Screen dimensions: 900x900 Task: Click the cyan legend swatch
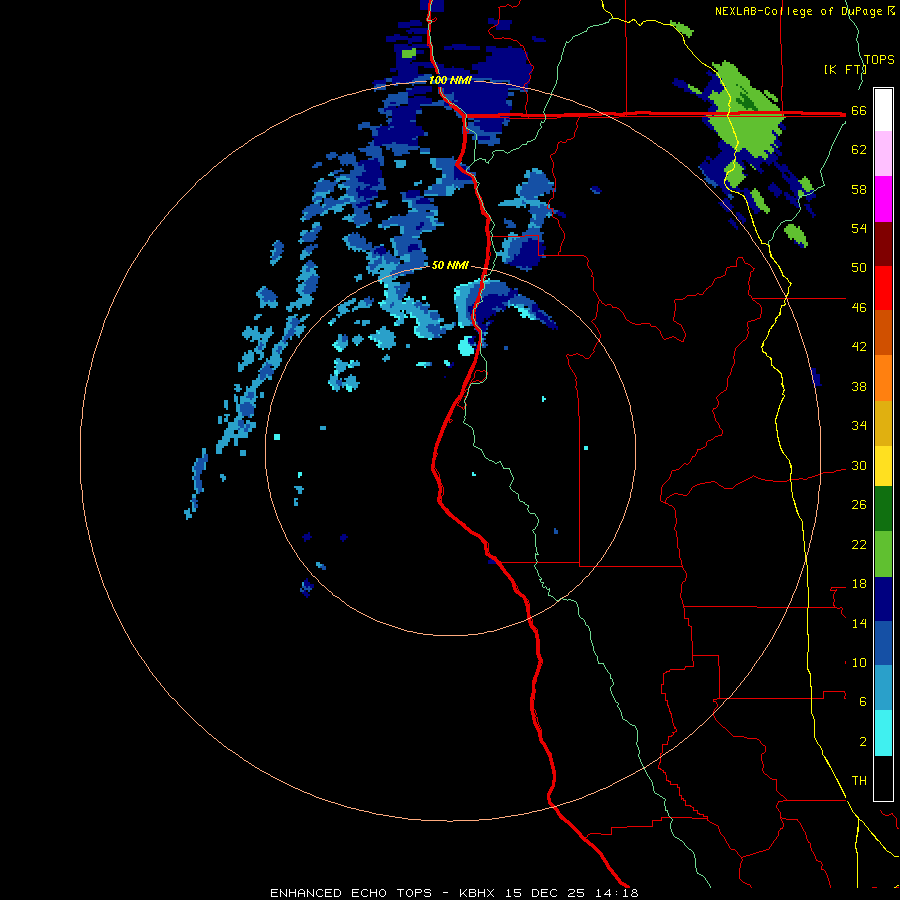[883, 733]
